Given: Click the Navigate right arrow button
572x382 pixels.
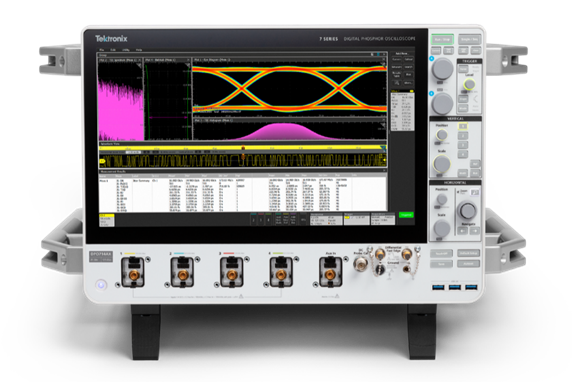Looking at the screenshot, I should coord(475,231).
